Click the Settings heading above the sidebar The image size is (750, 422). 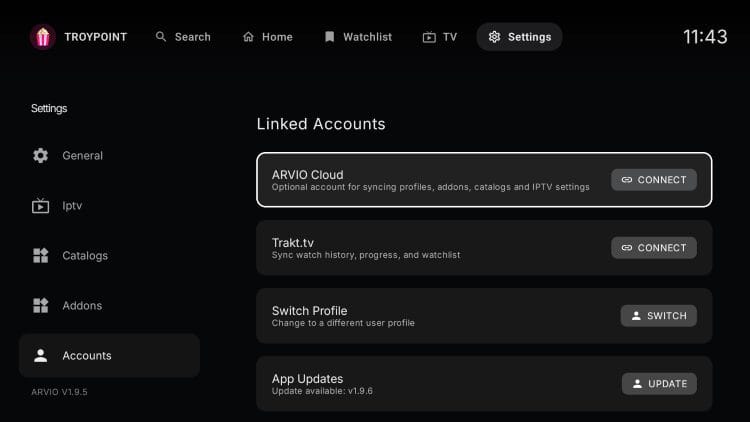pyautogui.click(x=49, y=108)
